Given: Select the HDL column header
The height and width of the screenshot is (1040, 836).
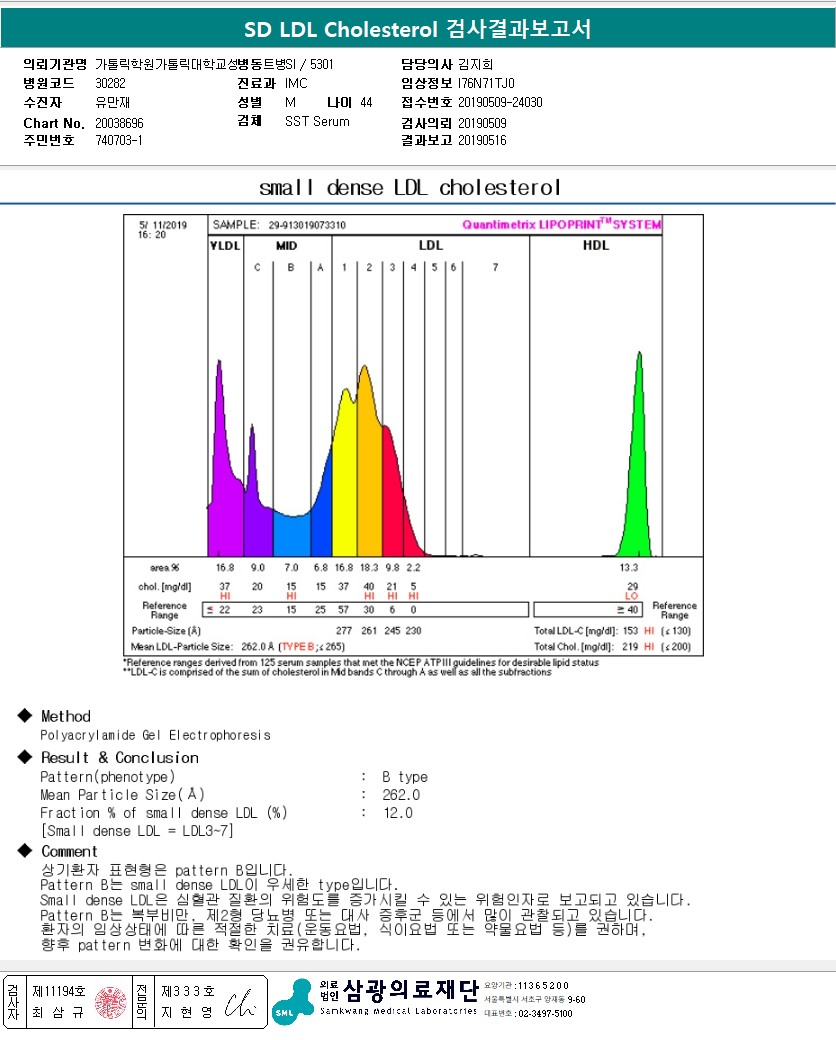Looking at the screenshot, I should tap(596, 245).
